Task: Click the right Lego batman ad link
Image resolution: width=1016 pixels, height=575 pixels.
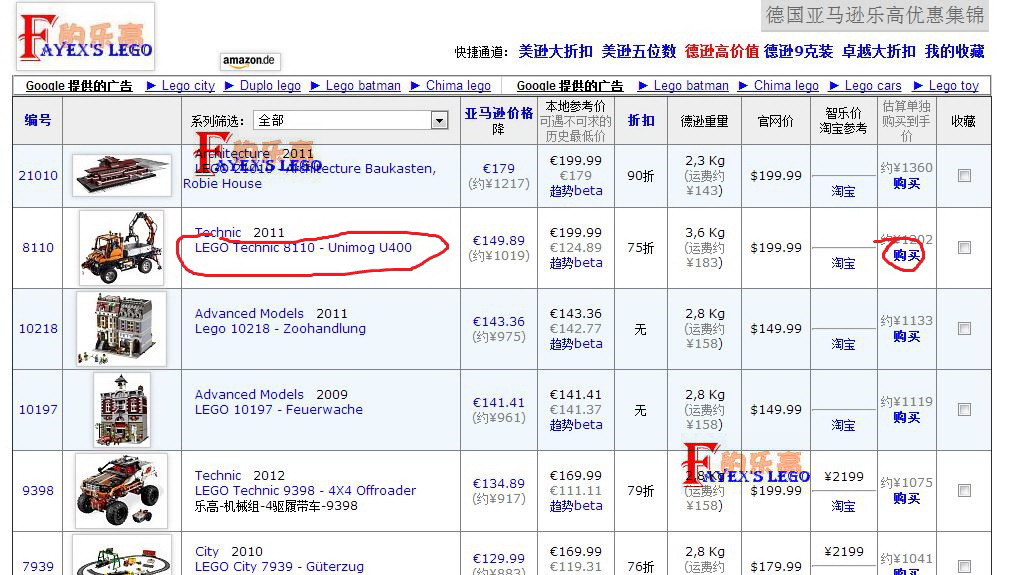Action: [691, 86]
